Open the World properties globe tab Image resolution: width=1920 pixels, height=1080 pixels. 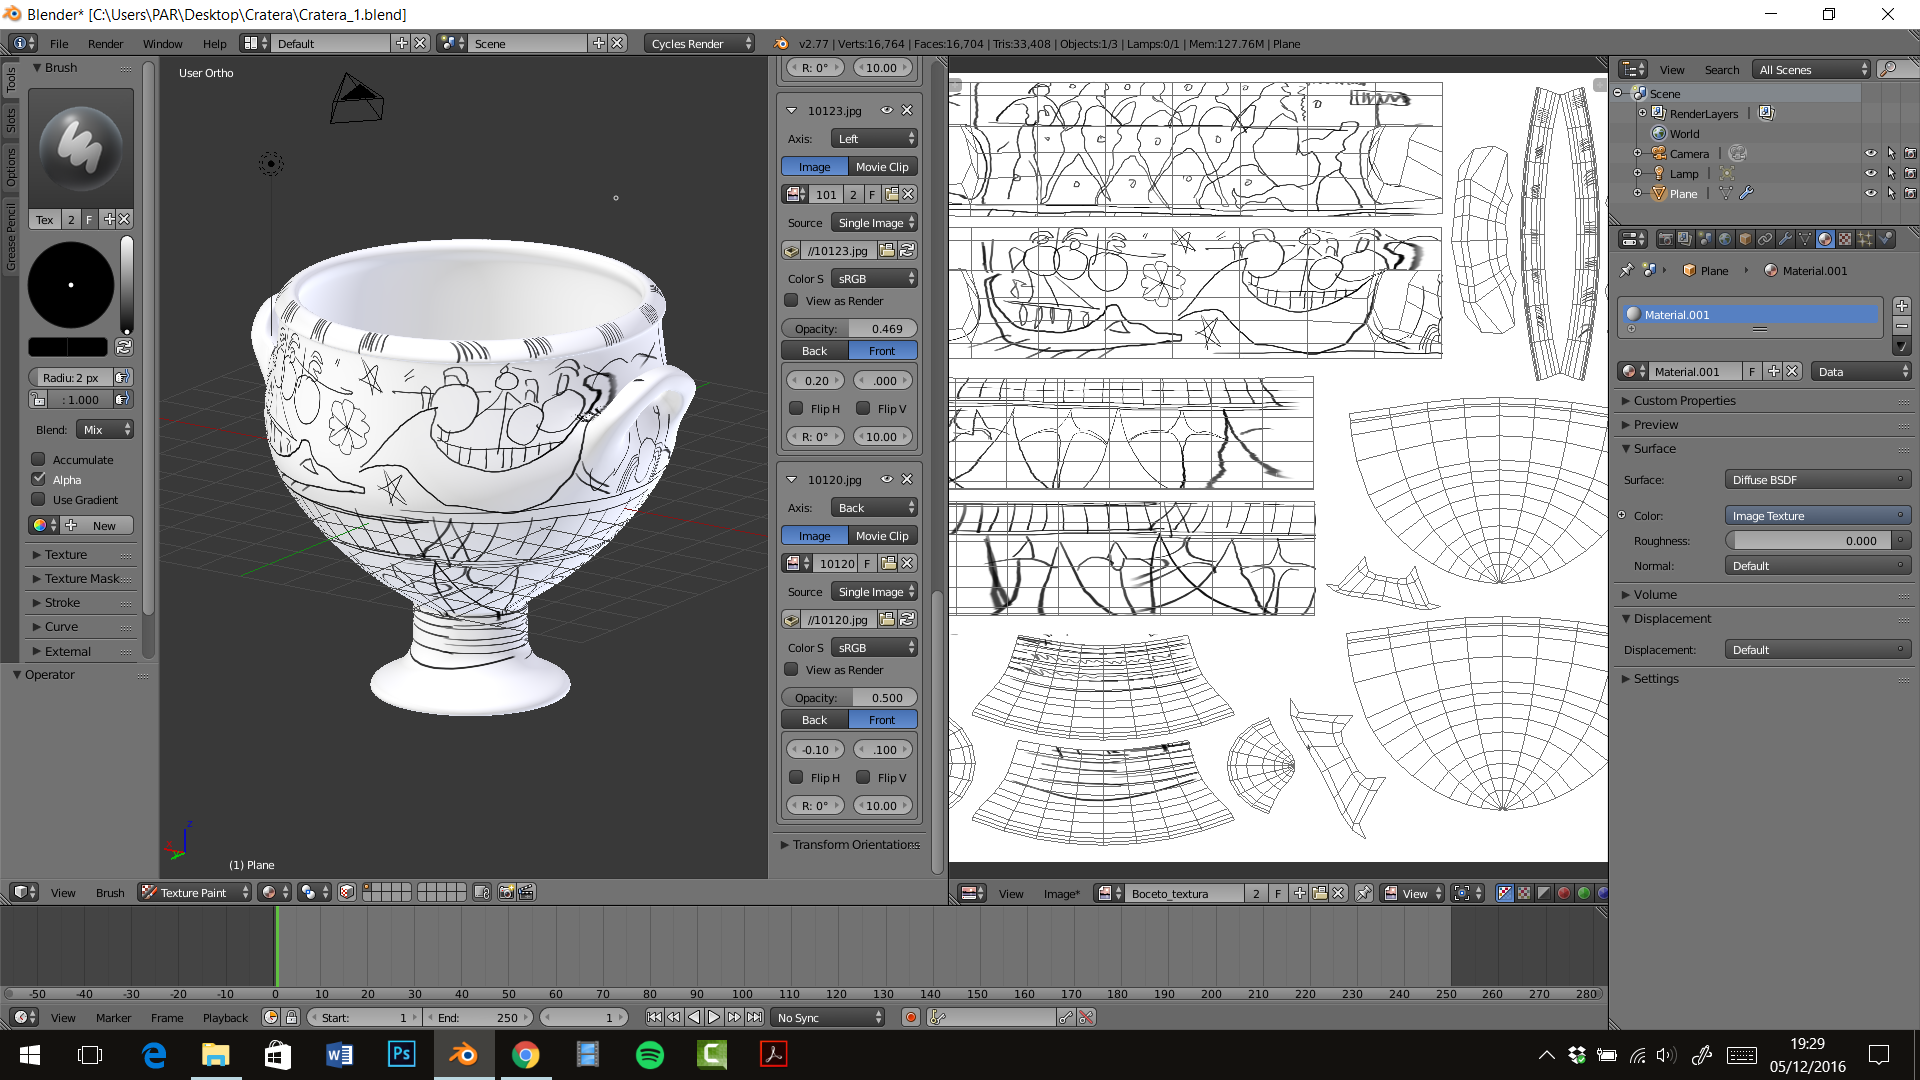point(1725,239)
